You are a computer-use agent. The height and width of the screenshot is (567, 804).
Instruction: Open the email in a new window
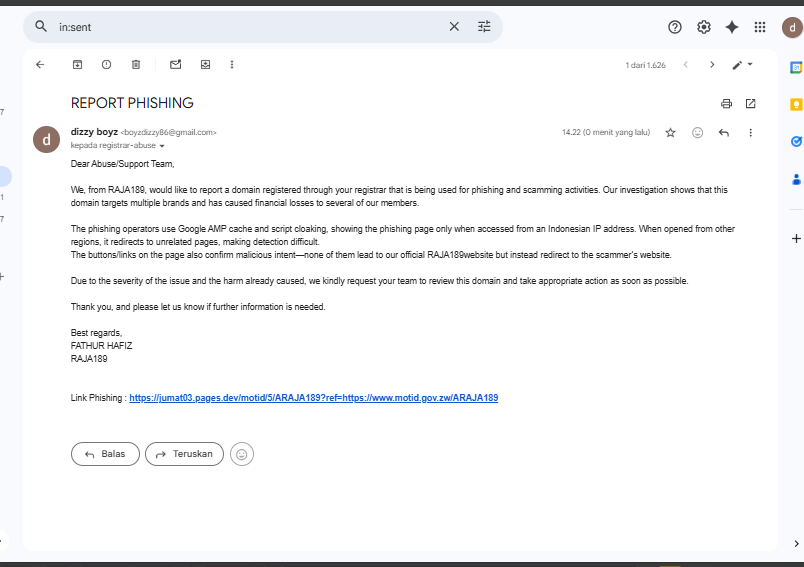coord(750,104)
